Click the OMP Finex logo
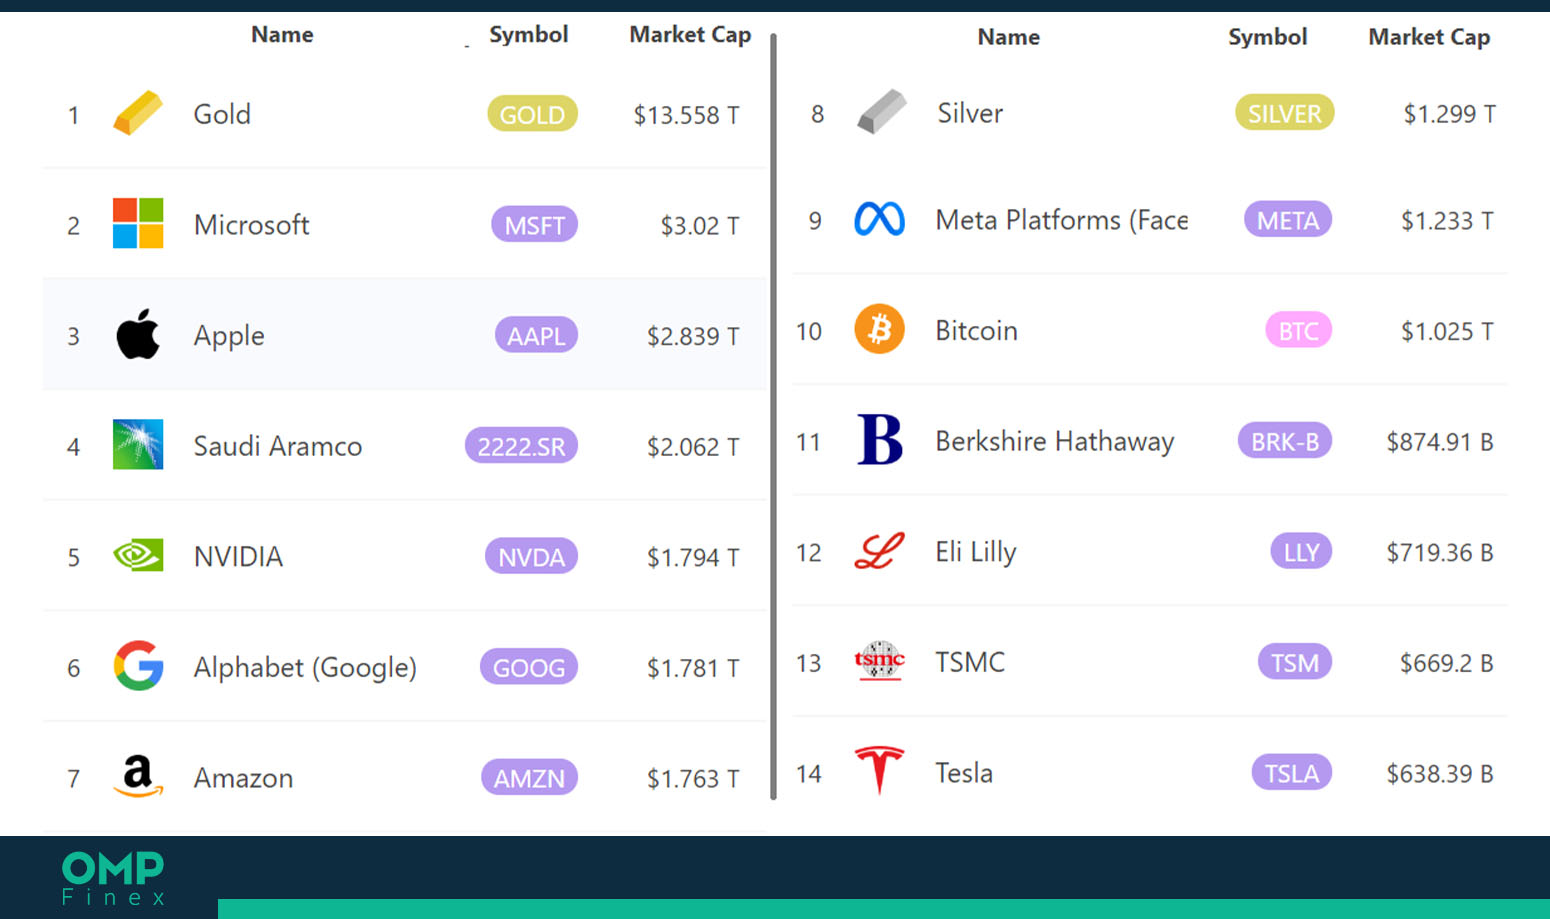 [x=113, y=878]
